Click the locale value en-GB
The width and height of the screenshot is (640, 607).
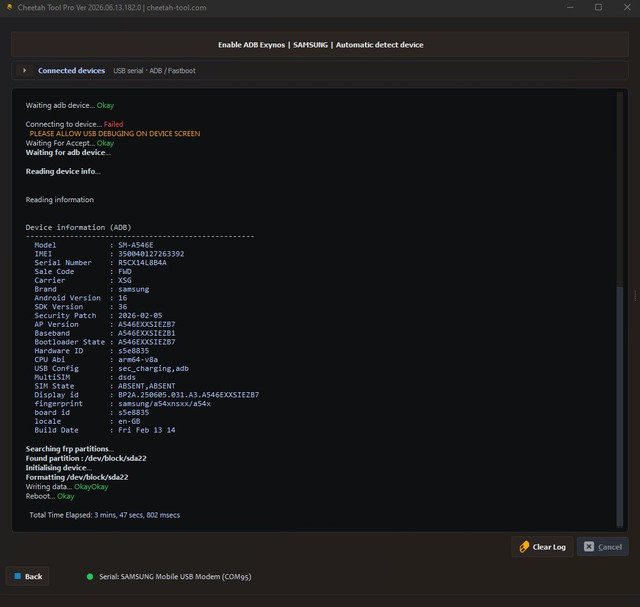pyautogui.click(x=129, y=421)
